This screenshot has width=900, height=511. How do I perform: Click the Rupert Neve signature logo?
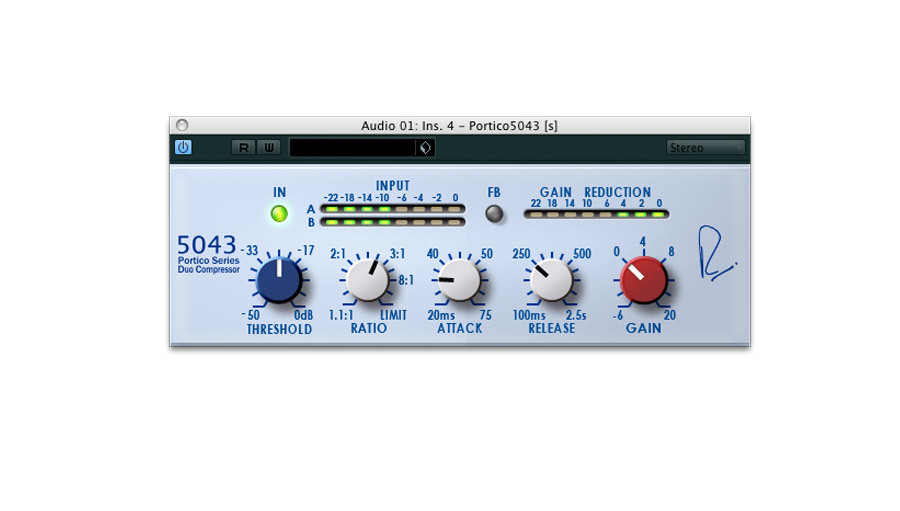[716, 253]
